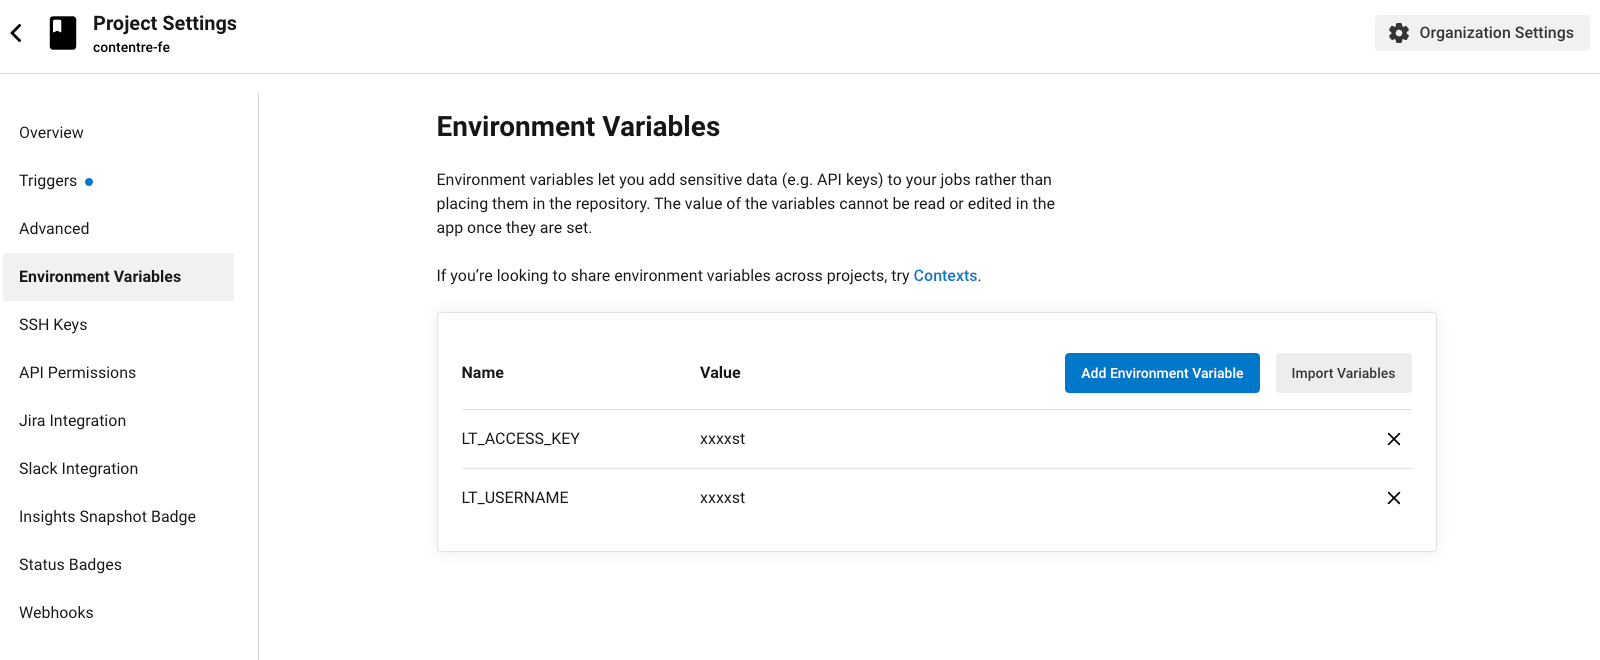Follow the Contexts link
Viewport: 1600px width, 660px height.
click(x=945, y=276)
